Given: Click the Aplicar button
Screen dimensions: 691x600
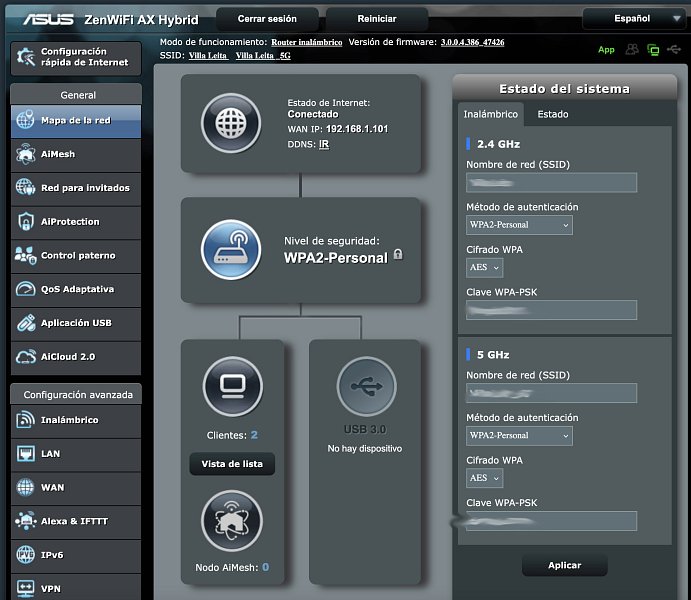Looking at the screenshot, I should (x=565, y=565).
